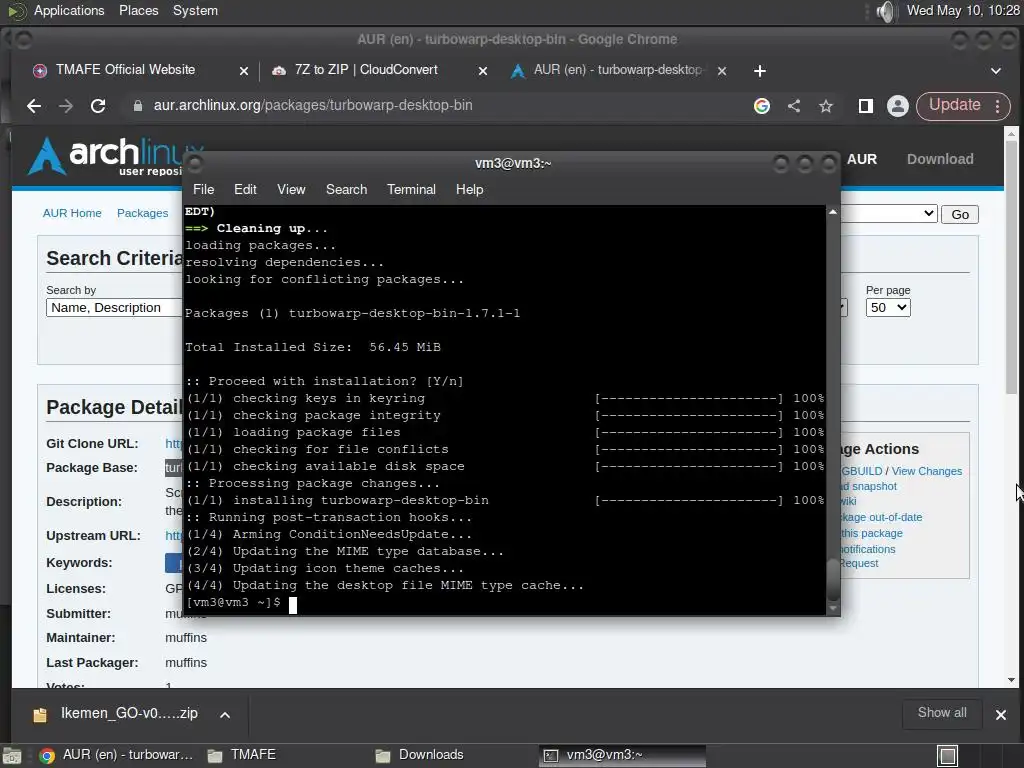The image size is (1024, 768).
Task: Open Chrome side panel icon
Action: pyautogui.click(x=865, y=106)
